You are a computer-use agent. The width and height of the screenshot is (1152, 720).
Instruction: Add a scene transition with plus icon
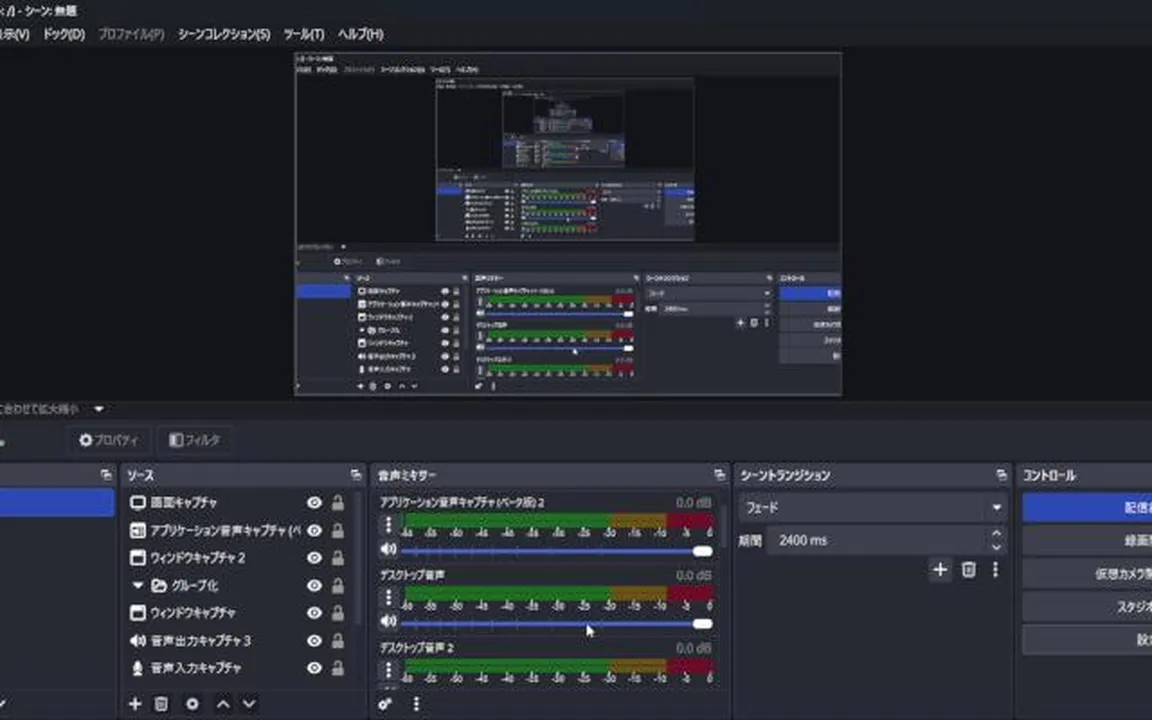940,569
